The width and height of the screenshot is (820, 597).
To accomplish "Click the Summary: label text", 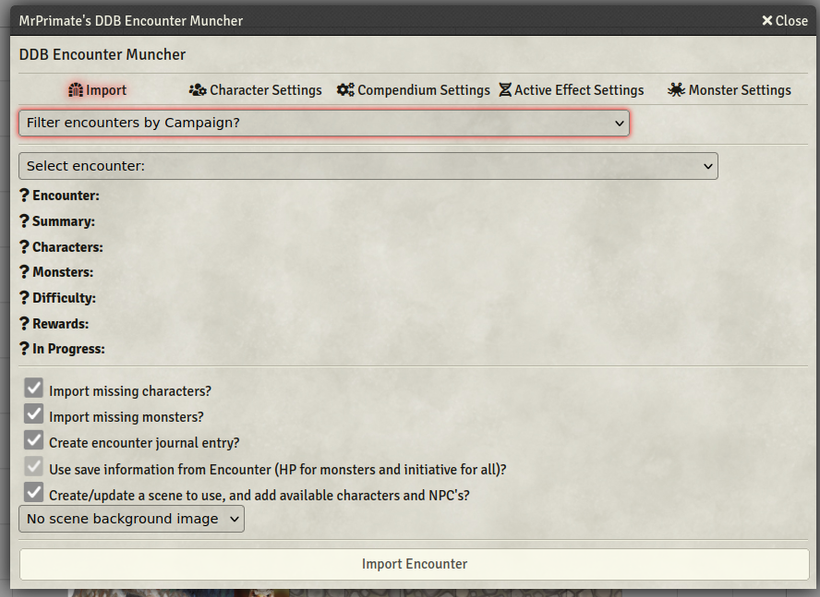I will coord(64,222).
